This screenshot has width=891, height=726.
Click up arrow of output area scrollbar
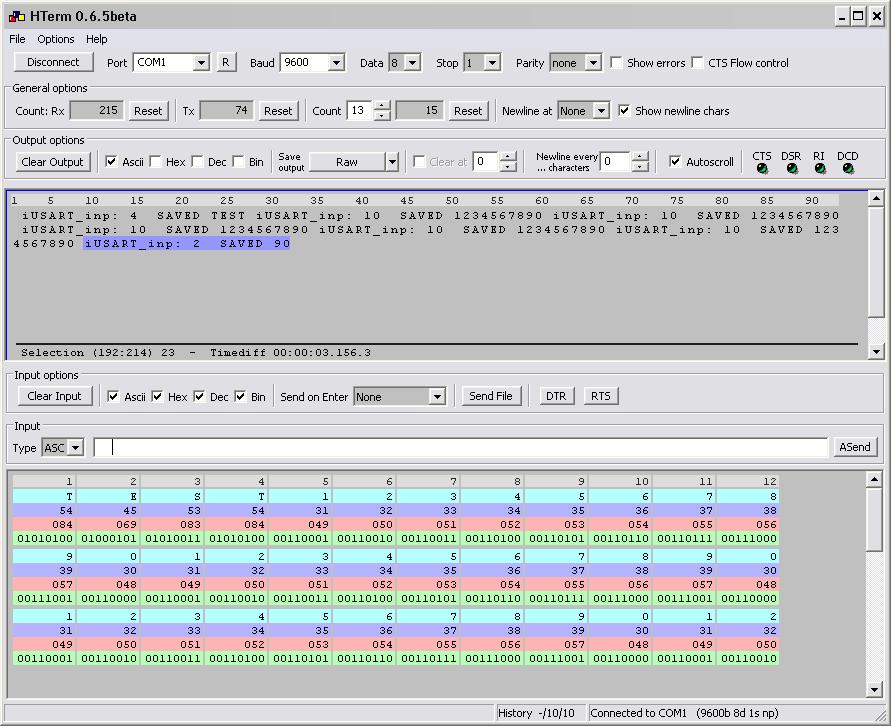pos(876,198)
